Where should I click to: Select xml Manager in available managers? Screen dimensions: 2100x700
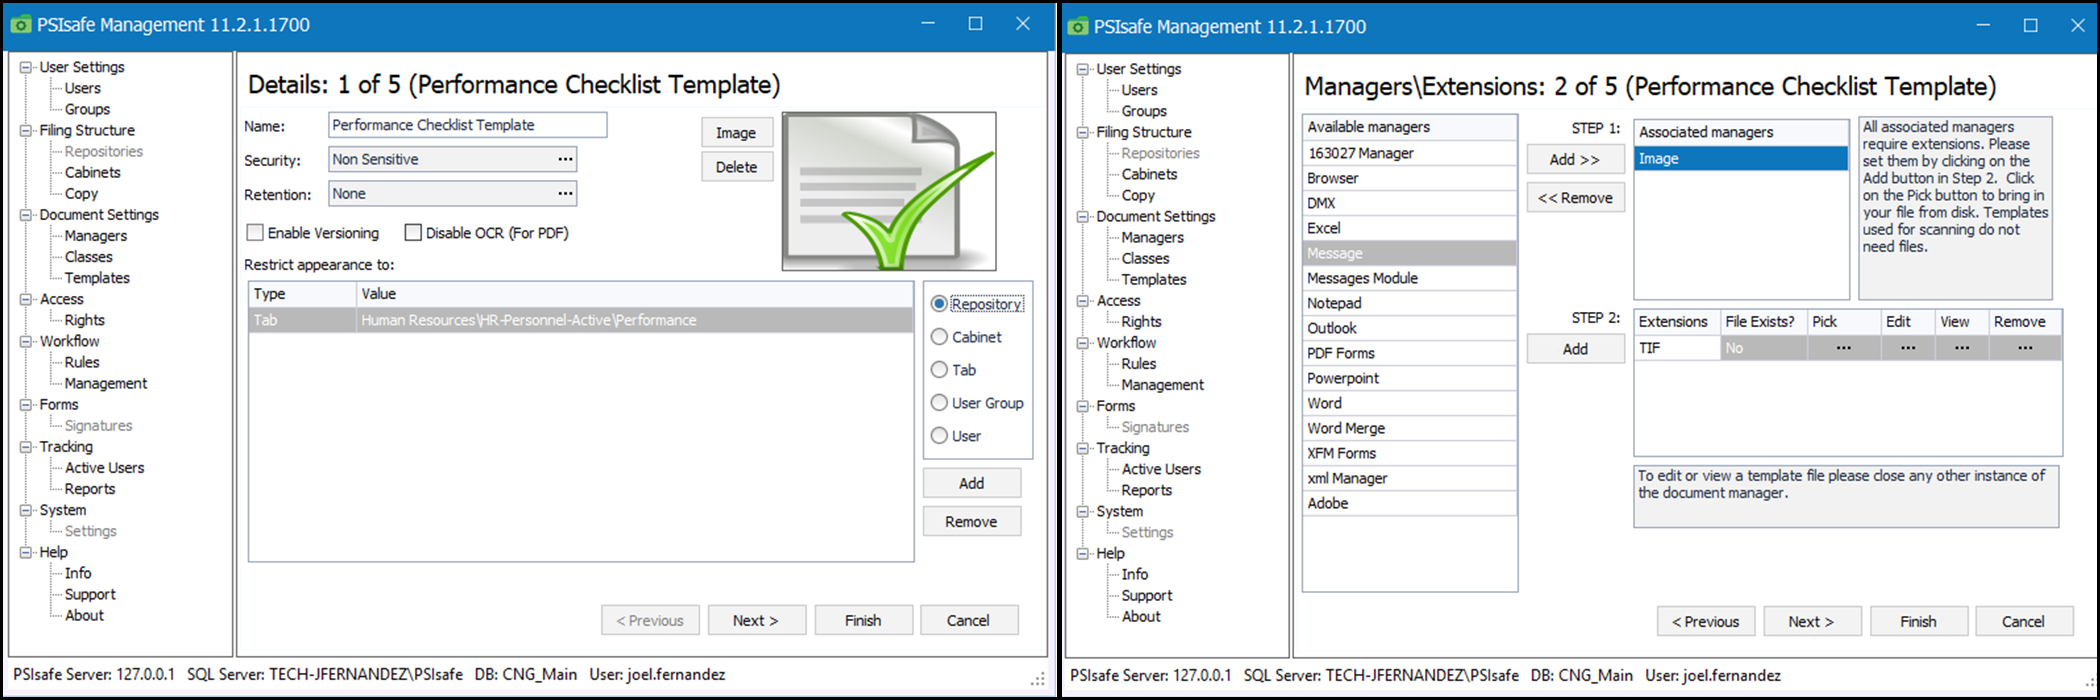[x=1409, y=478]
